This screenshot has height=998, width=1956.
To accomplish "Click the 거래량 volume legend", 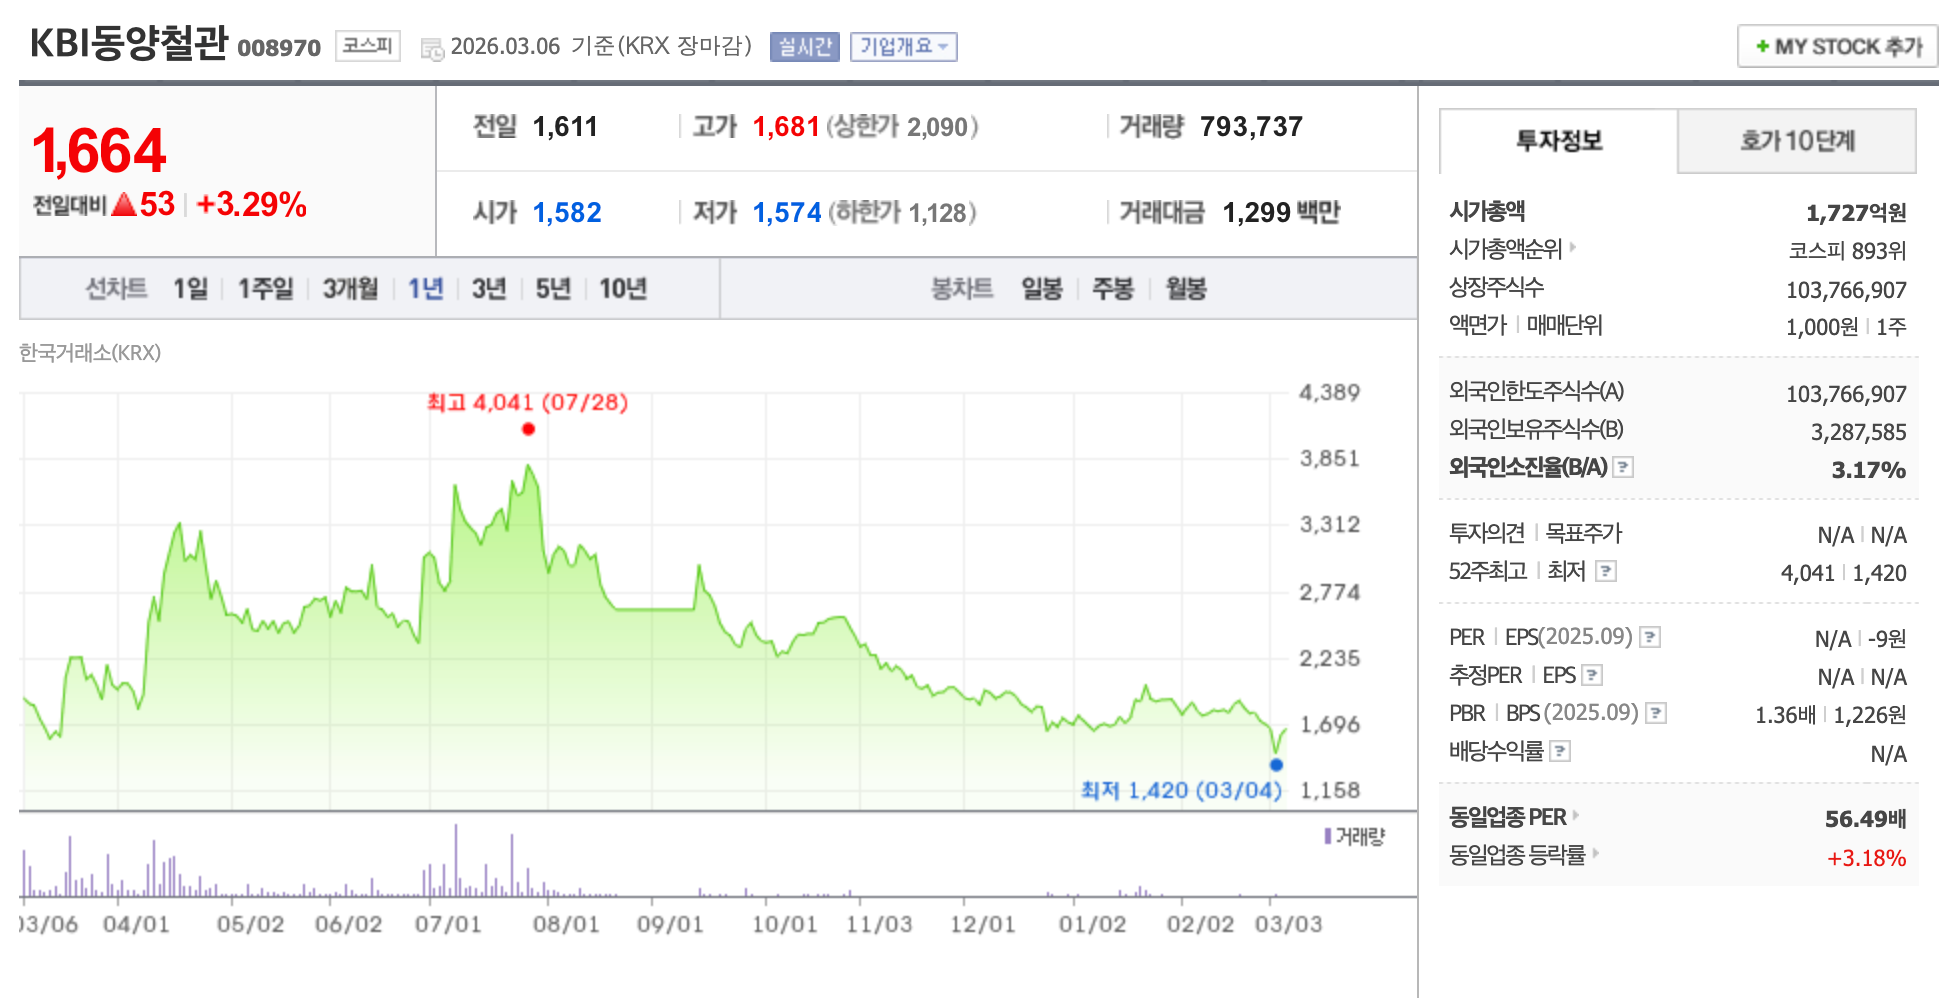I will click(x=1355, y=836).
